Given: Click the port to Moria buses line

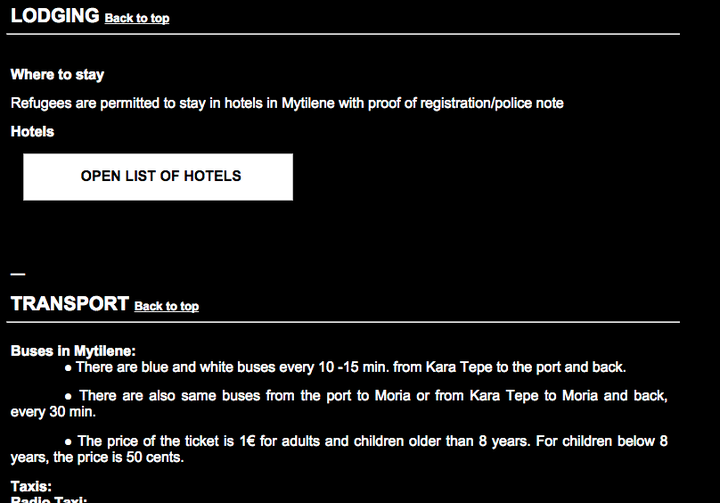Looking at the screenshot, I should tap(339, 404).
